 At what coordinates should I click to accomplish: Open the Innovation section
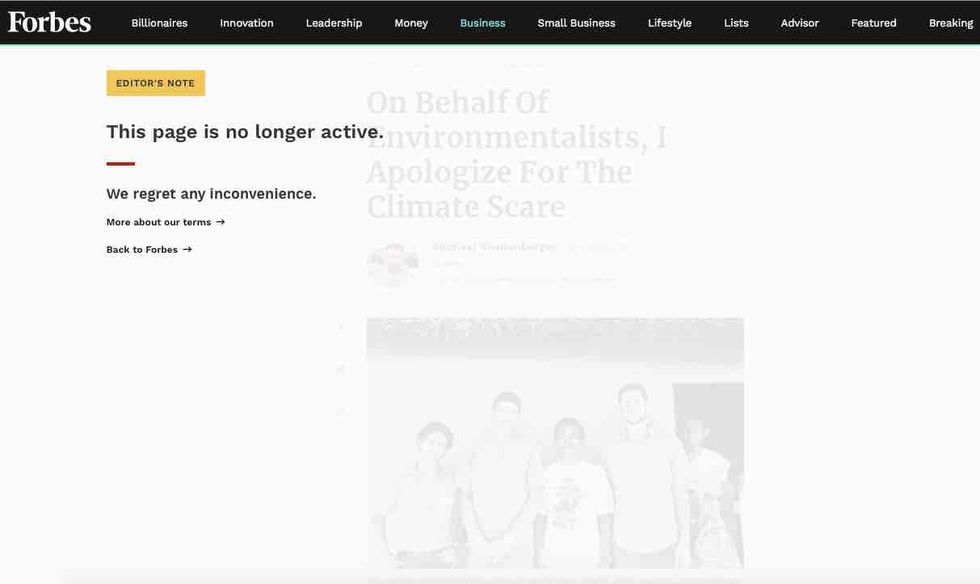246,23
